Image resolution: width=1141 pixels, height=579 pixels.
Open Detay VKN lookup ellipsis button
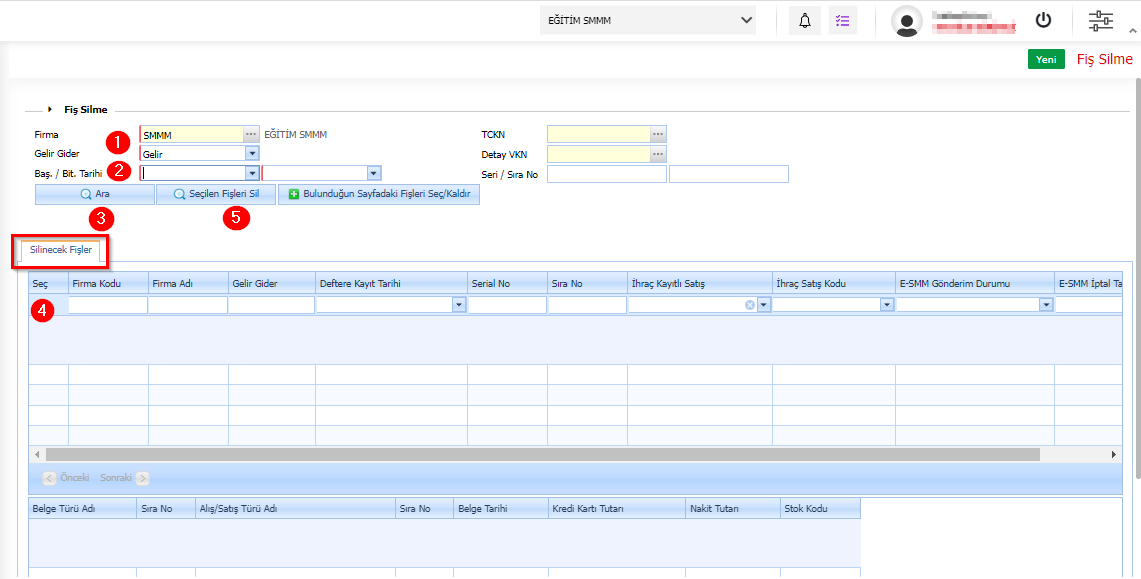click(658, 153)
